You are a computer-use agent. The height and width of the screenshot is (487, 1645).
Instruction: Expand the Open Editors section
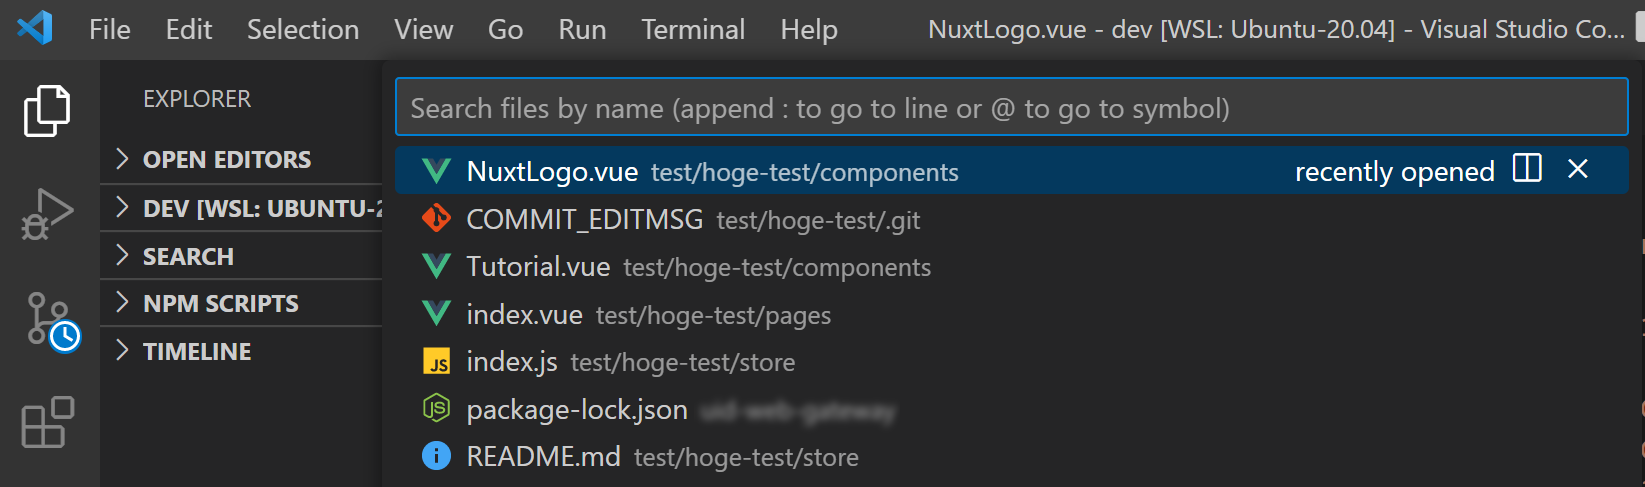coord(226,160)
